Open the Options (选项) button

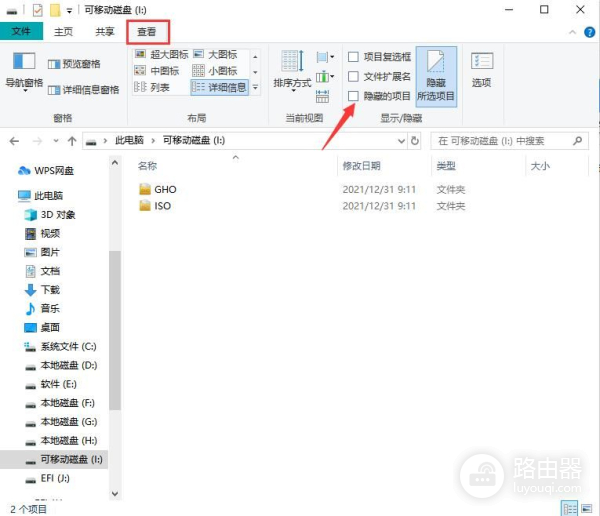point(481,70)
